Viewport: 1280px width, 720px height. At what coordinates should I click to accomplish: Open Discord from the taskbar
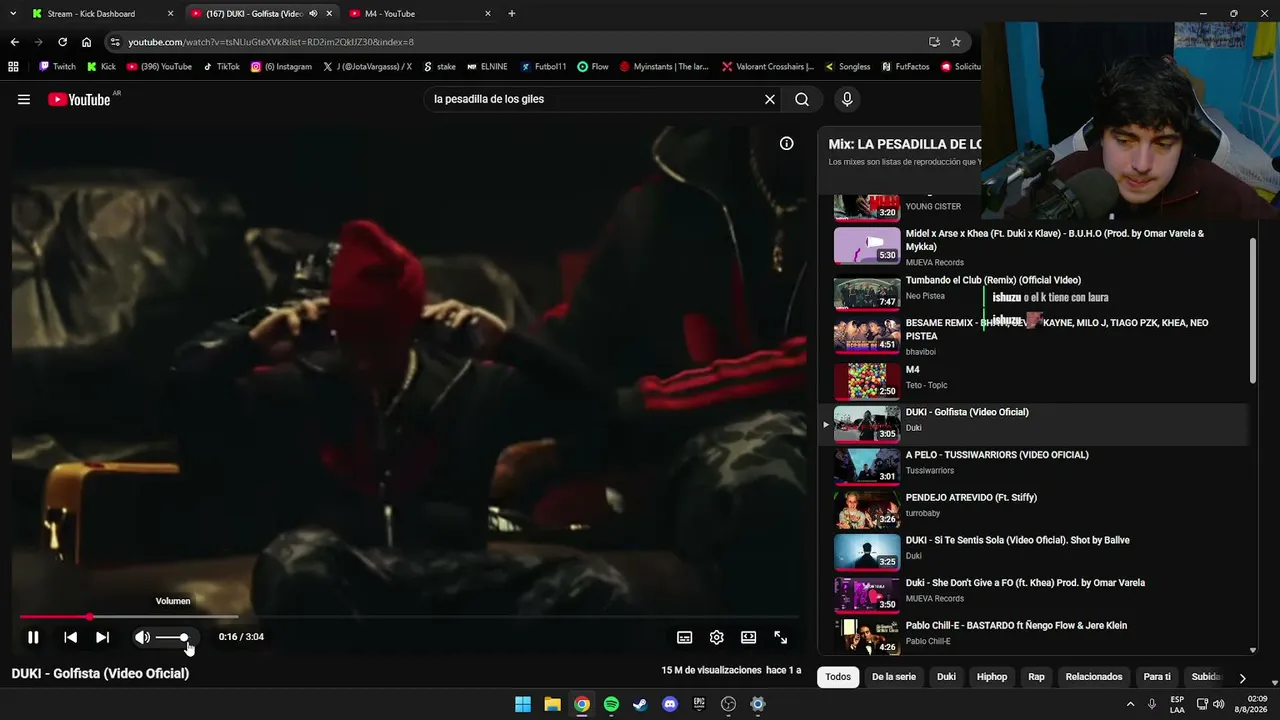(x=670, y=704)
